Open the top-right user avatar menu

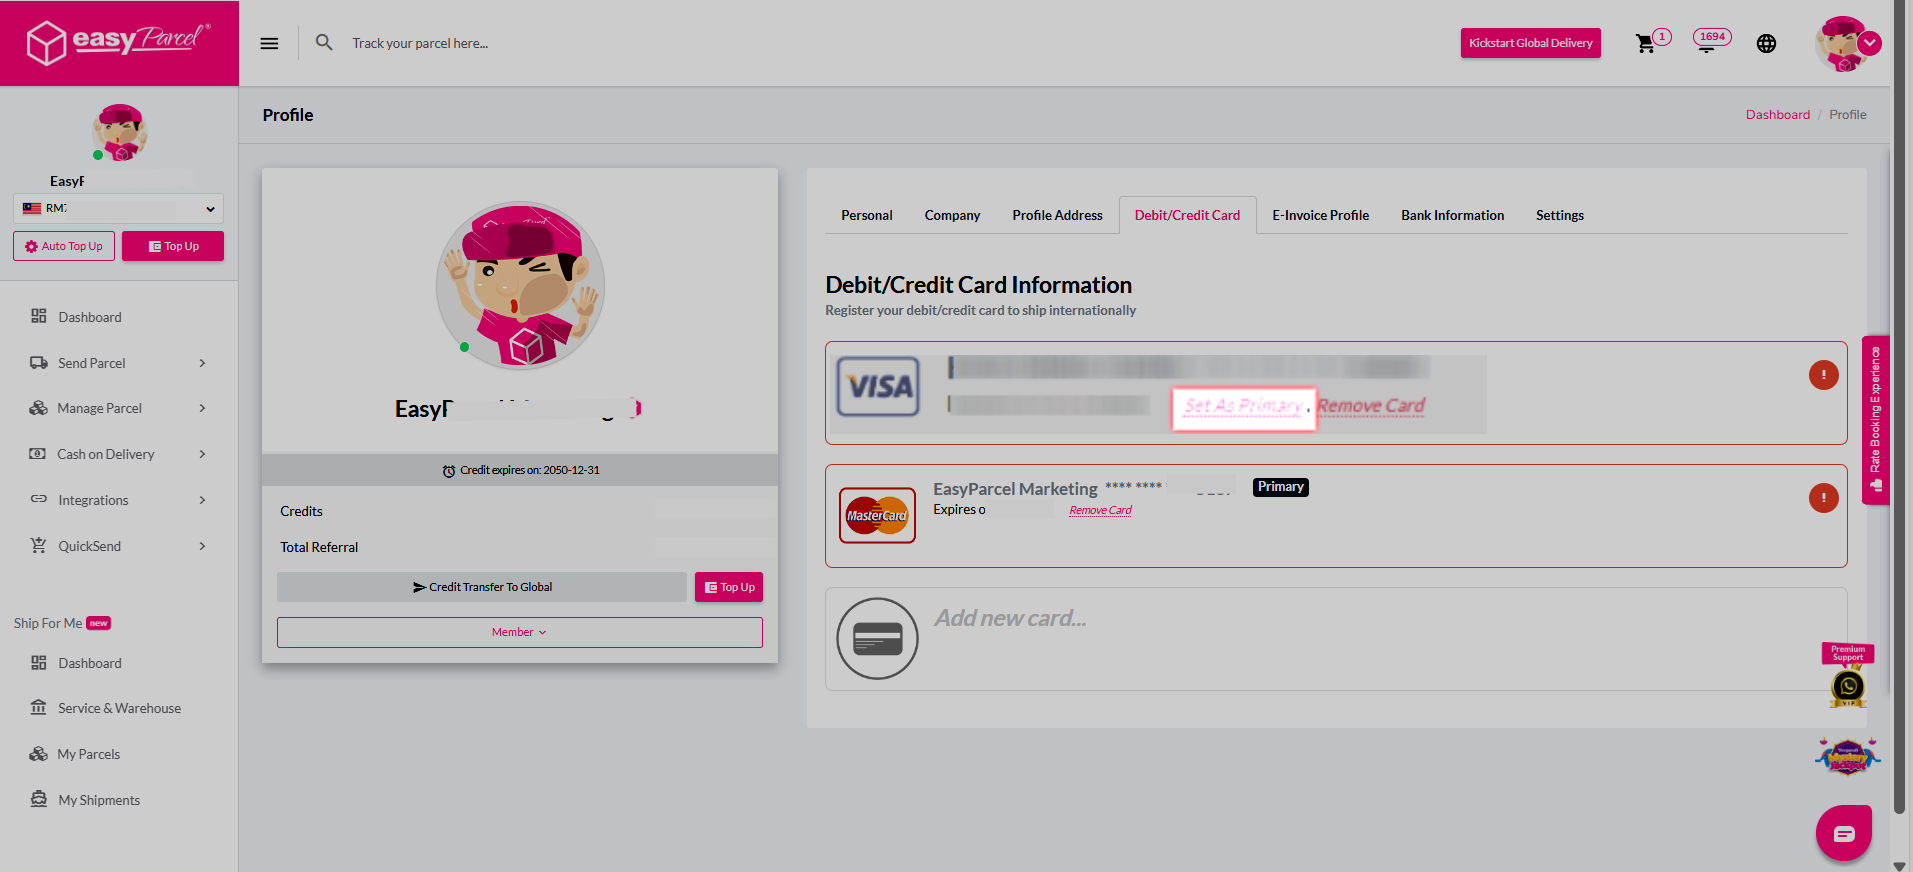(1847, 43)
